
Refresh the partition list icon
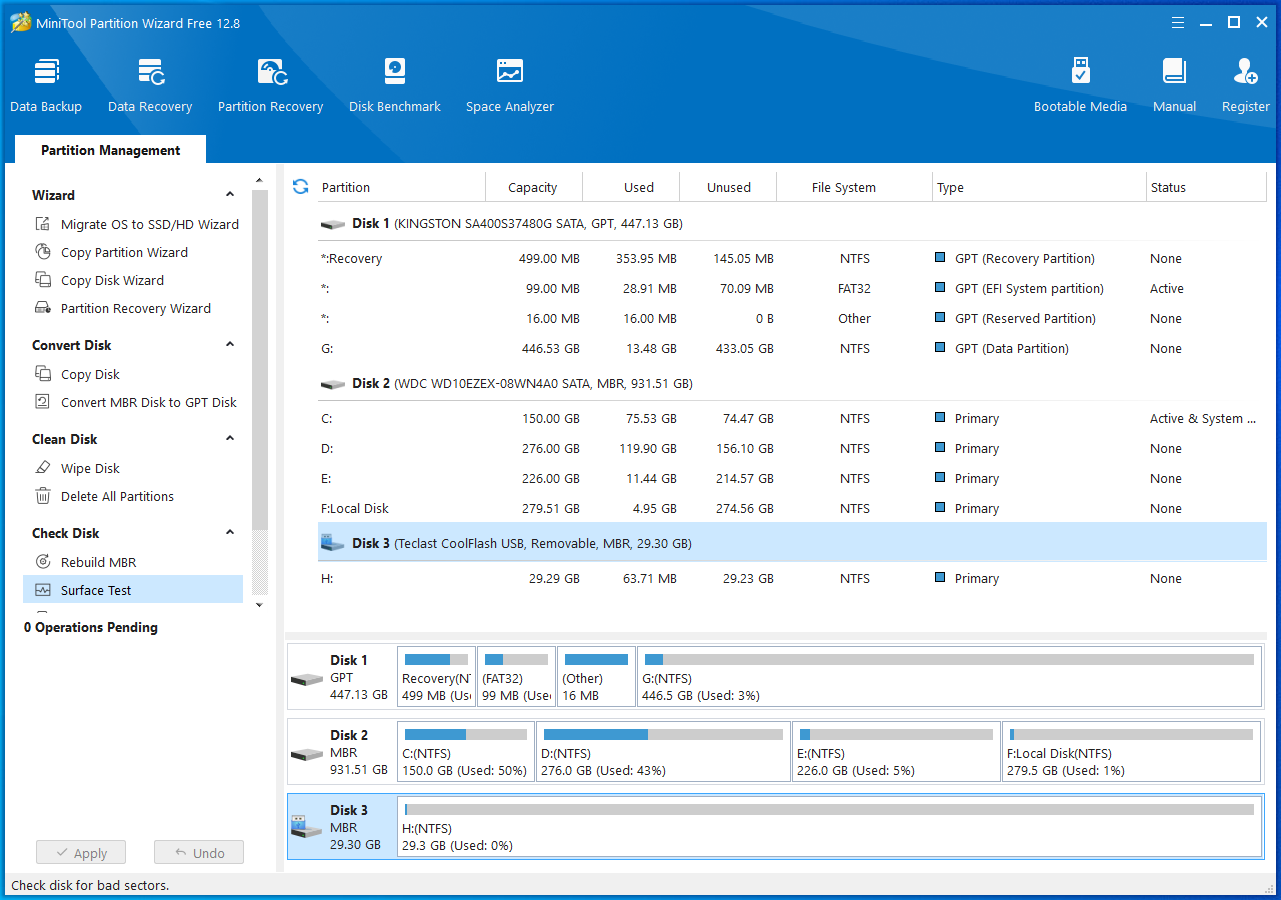tap(300, 187)
